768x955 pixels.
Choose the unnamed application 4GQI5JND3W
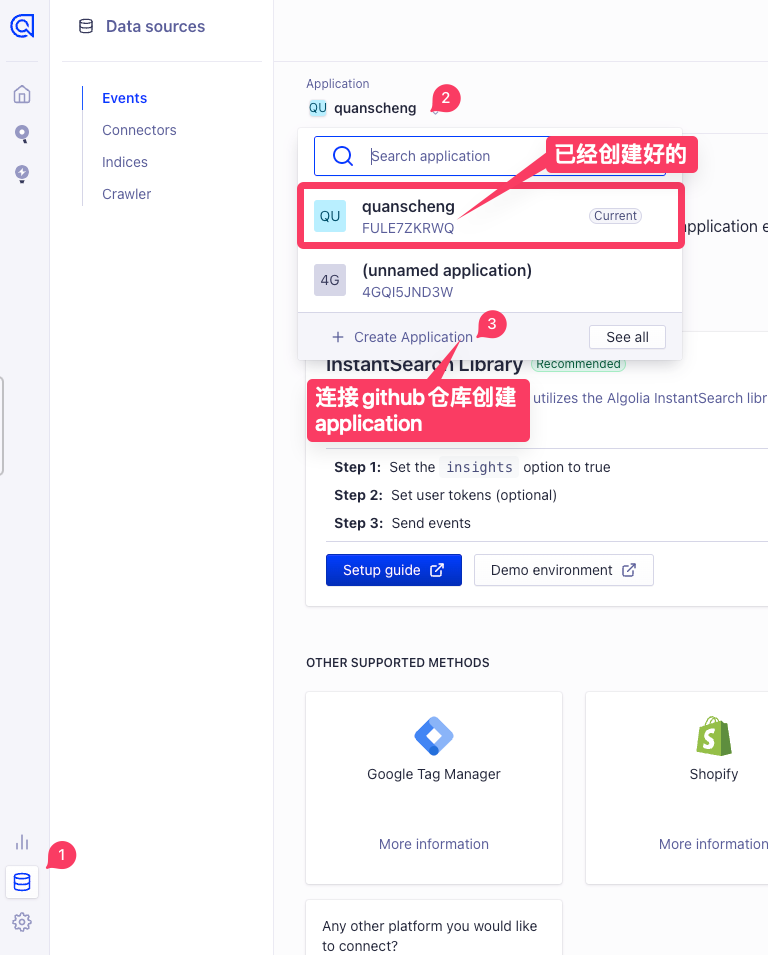(490, 280)
